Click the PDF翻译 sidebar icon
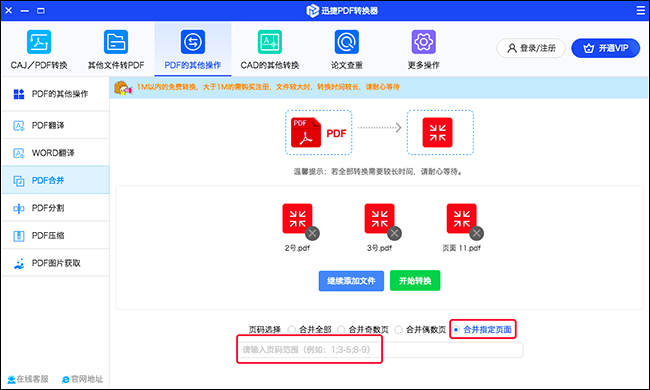 [19, 126]
